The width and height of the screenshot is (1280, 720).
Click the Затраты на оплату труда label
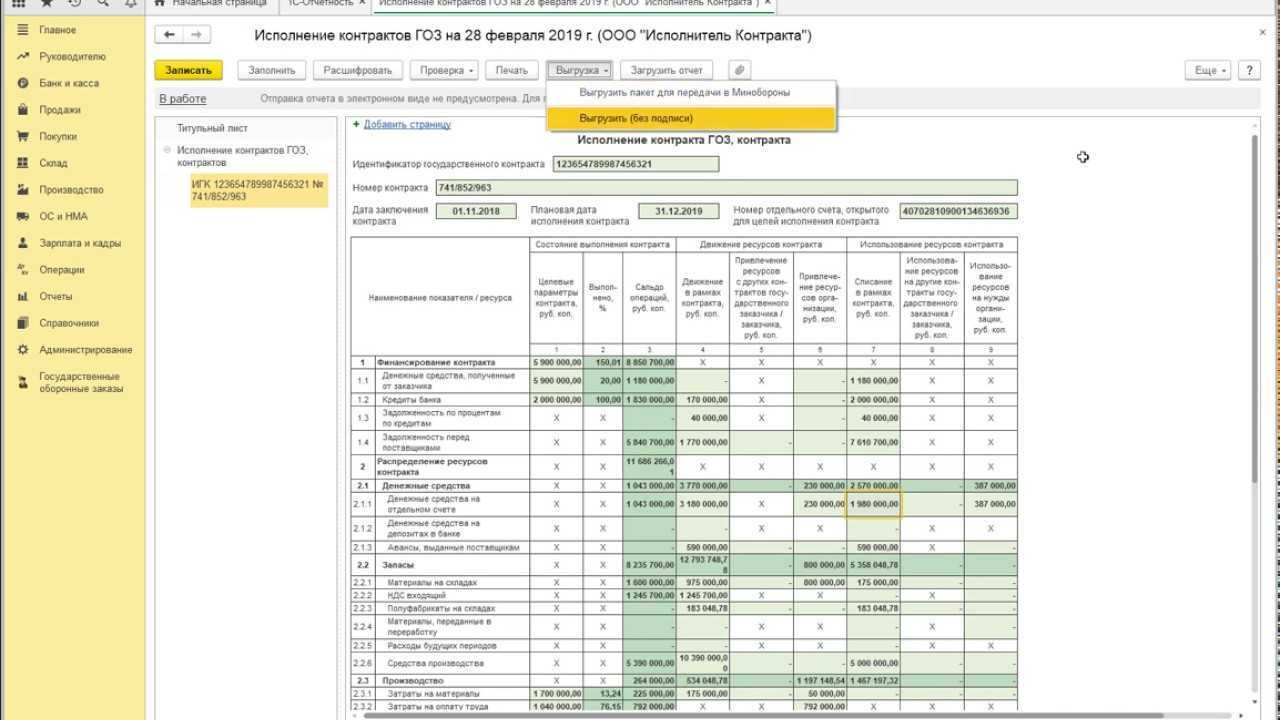click(x=438, y=707)
